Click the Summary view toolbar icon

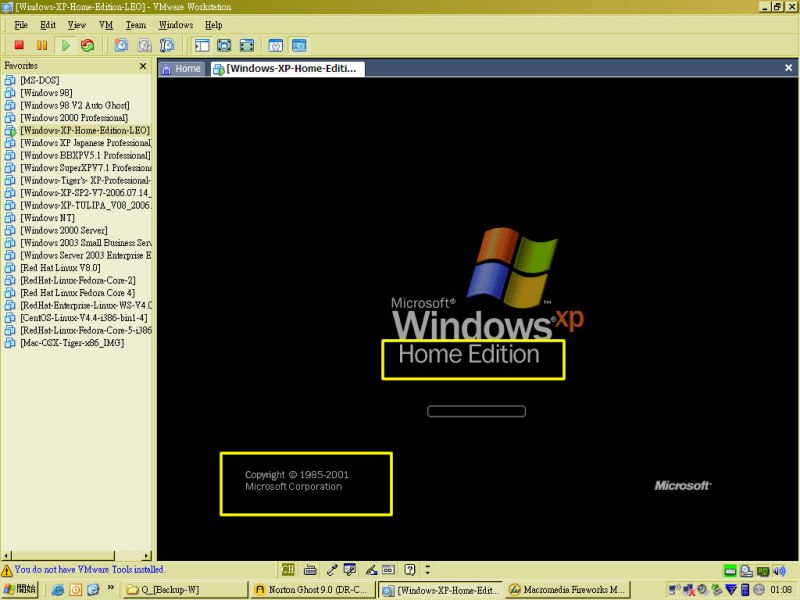coord(276,45)
